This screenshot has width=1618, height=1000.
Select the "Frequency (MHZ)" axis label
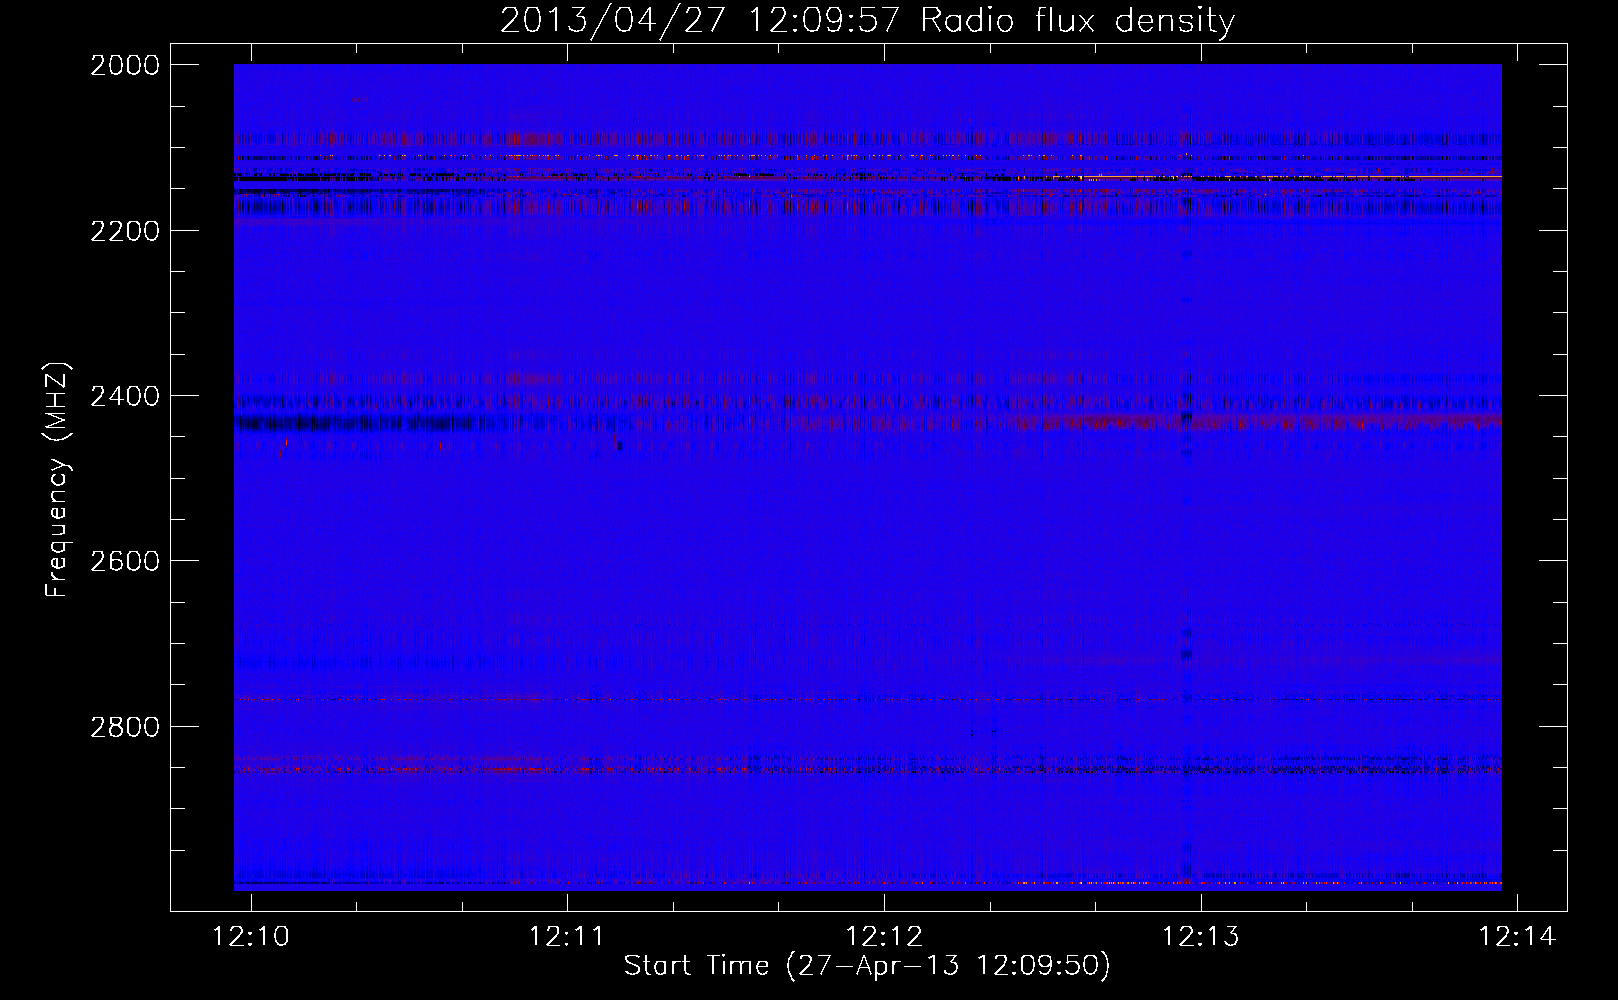pyautogui.click(x=57, y=480)
